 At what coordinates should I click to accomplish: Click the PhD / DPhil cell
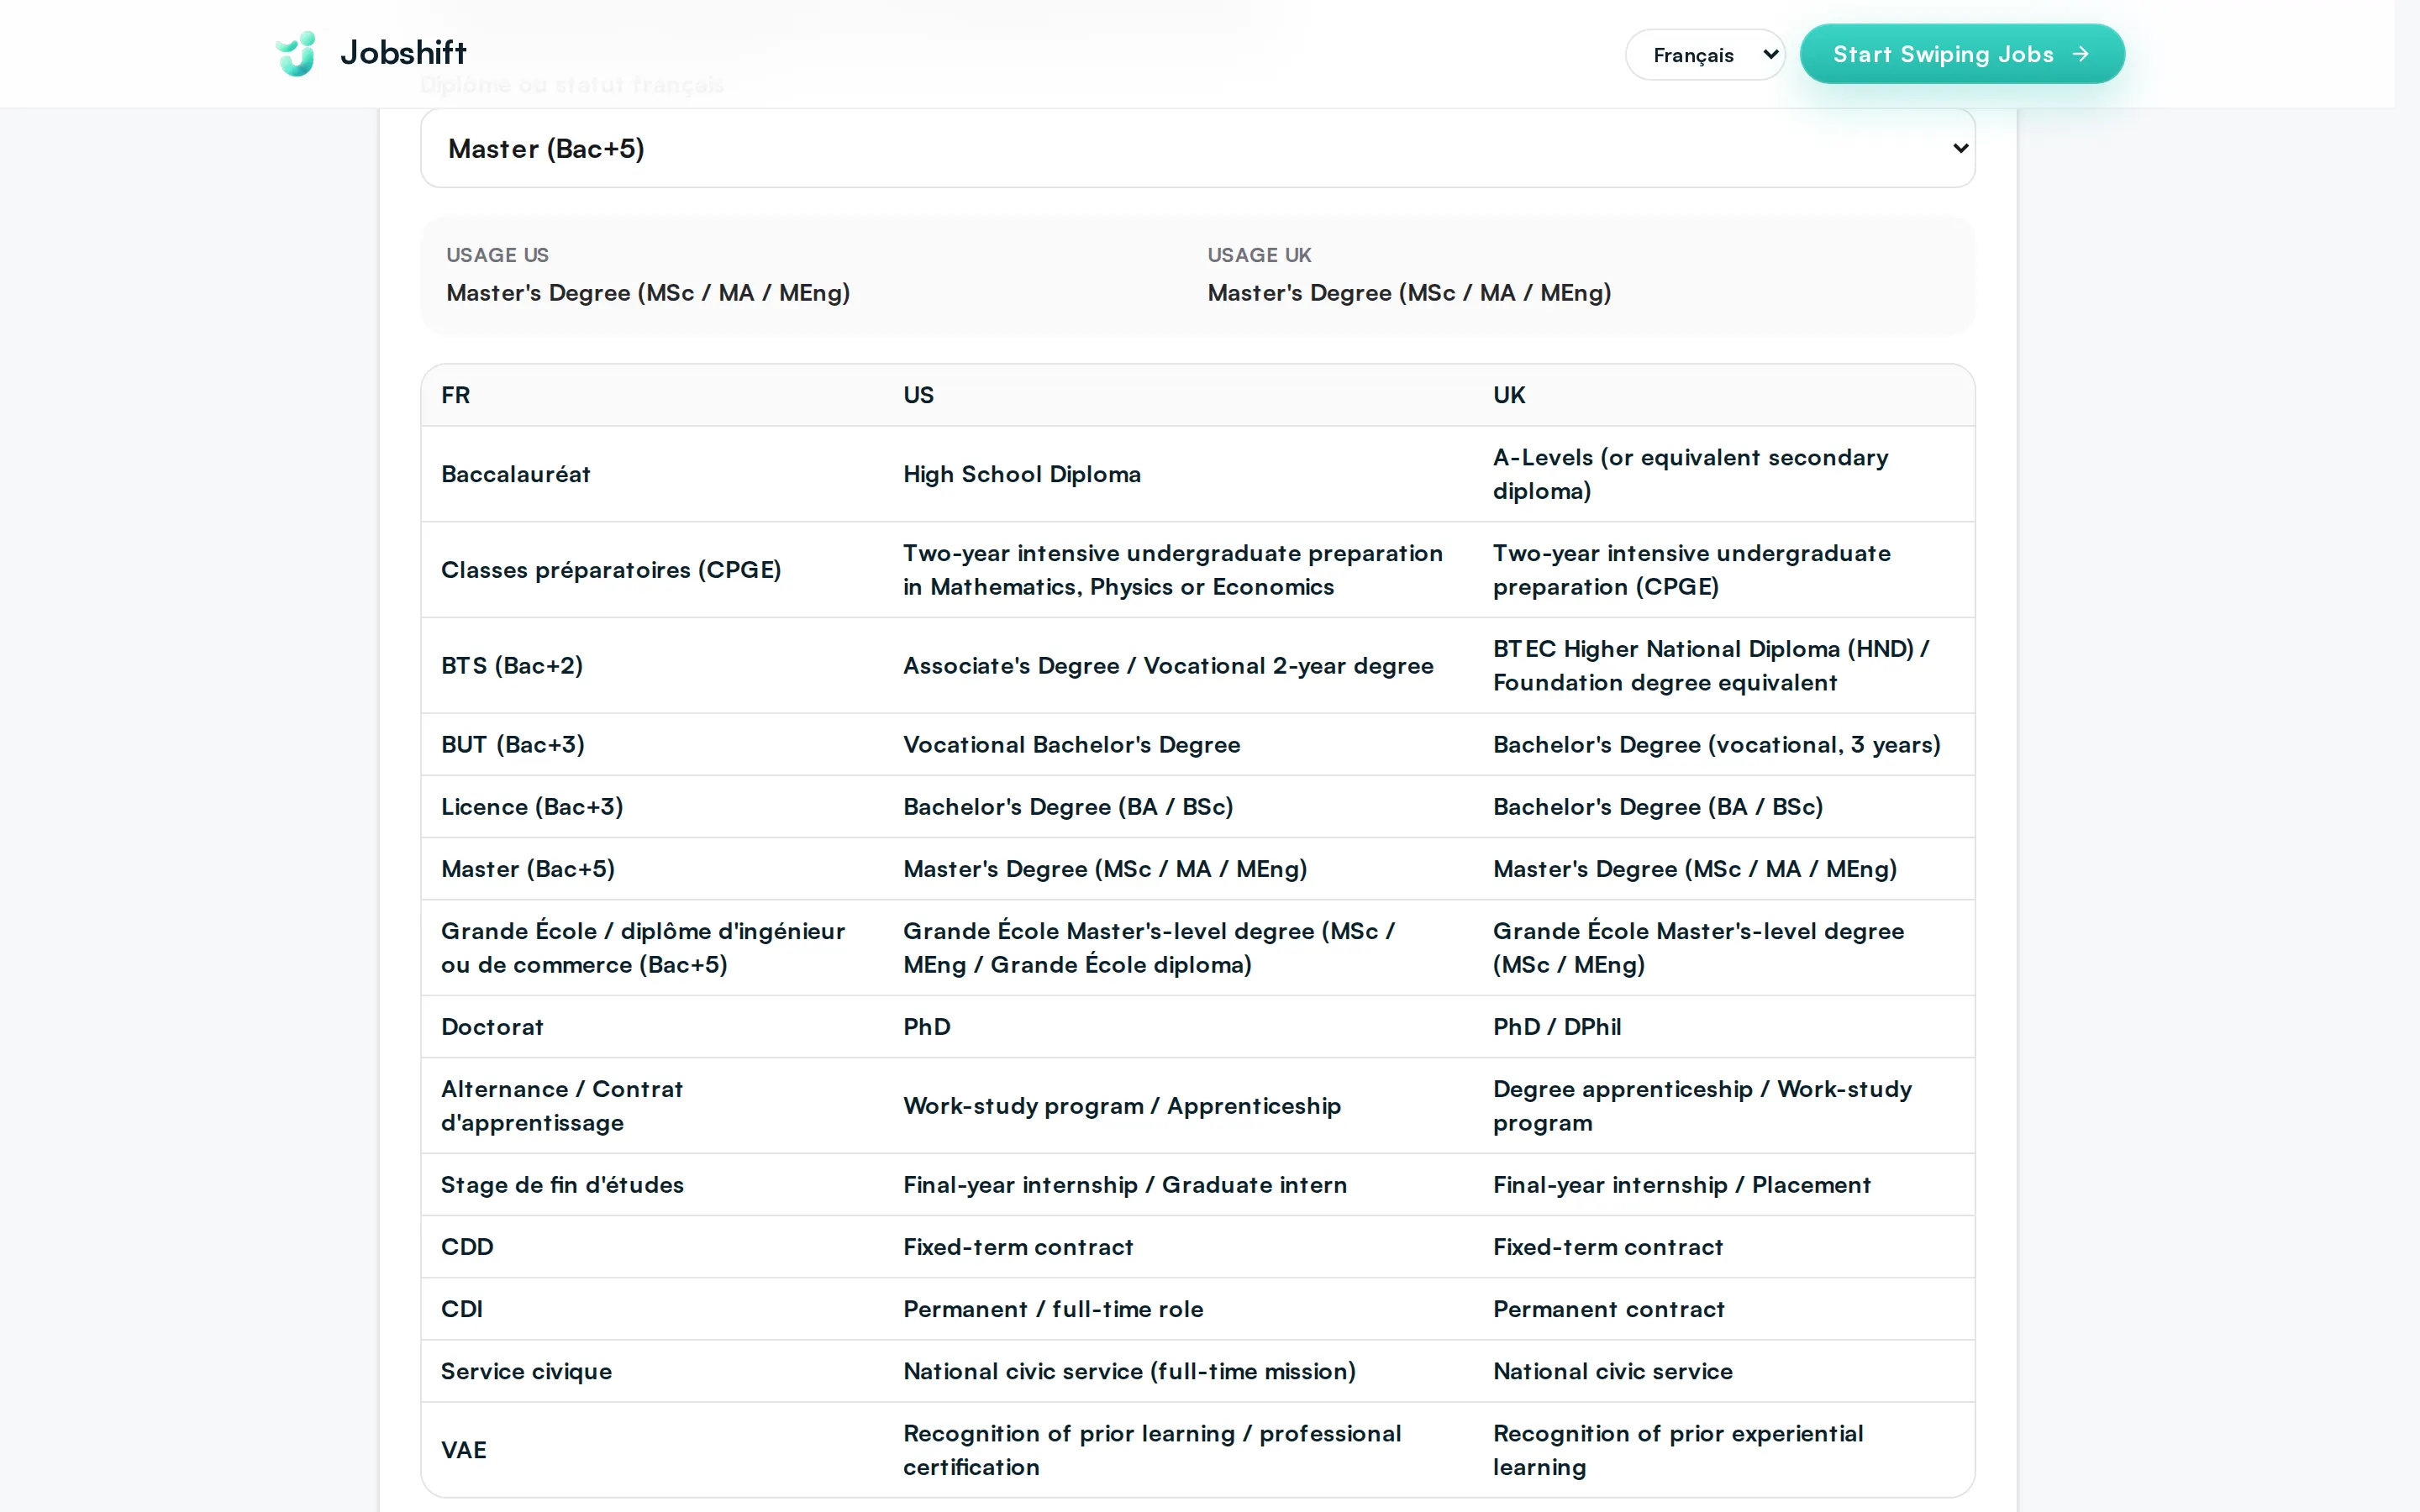[1557, 1027]
